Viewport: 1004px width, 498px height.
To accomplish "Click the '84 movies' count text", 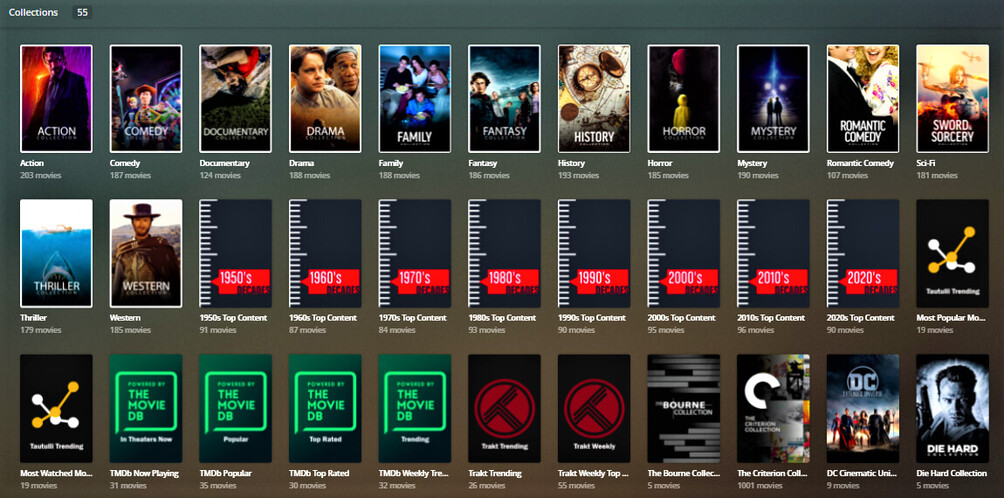I will point(397,330).
